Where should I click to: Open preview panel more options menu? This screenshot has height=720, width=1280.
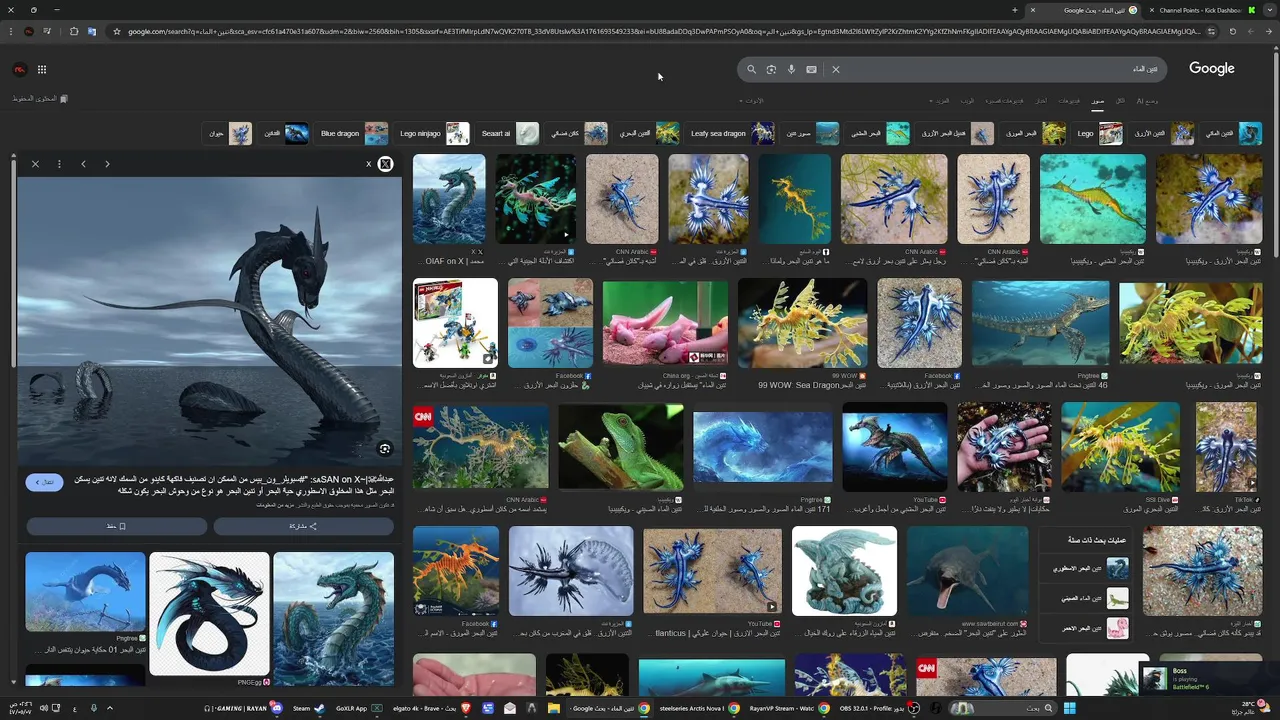point(59,163)
